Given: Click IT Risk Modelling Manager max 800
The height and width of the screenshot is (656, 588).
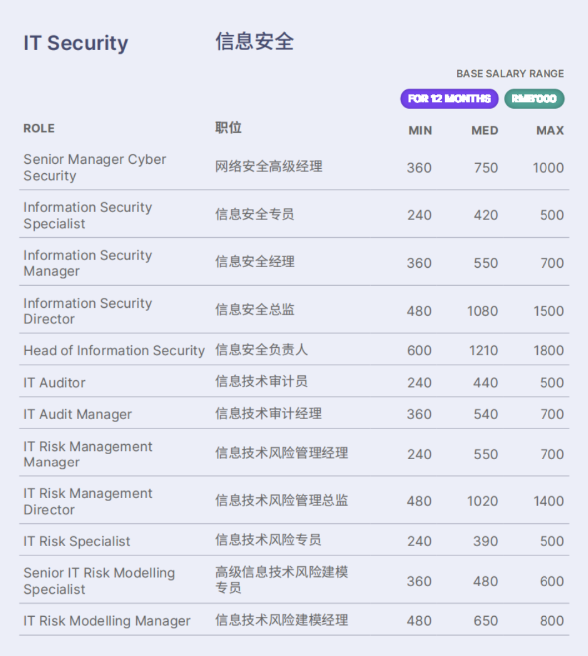Looking at the screenshot, I should pyautogui.click(x=552, y=620).
